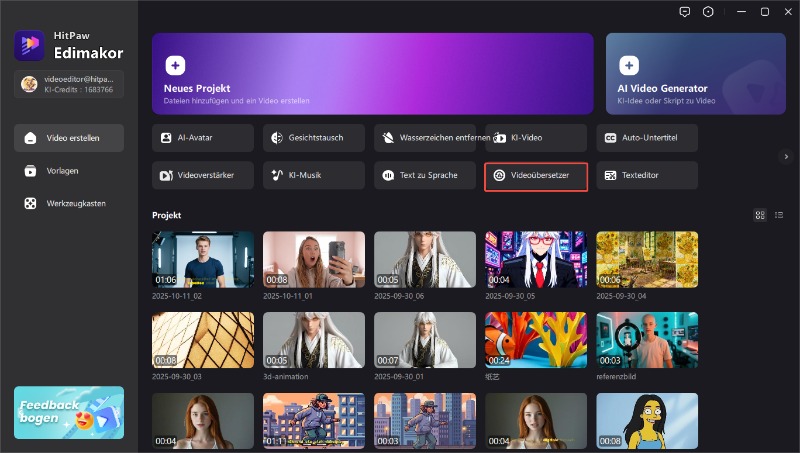This screenshot has width=800, height=453.
Task: Click the Texteditor icon
Action: click(610, 175)
